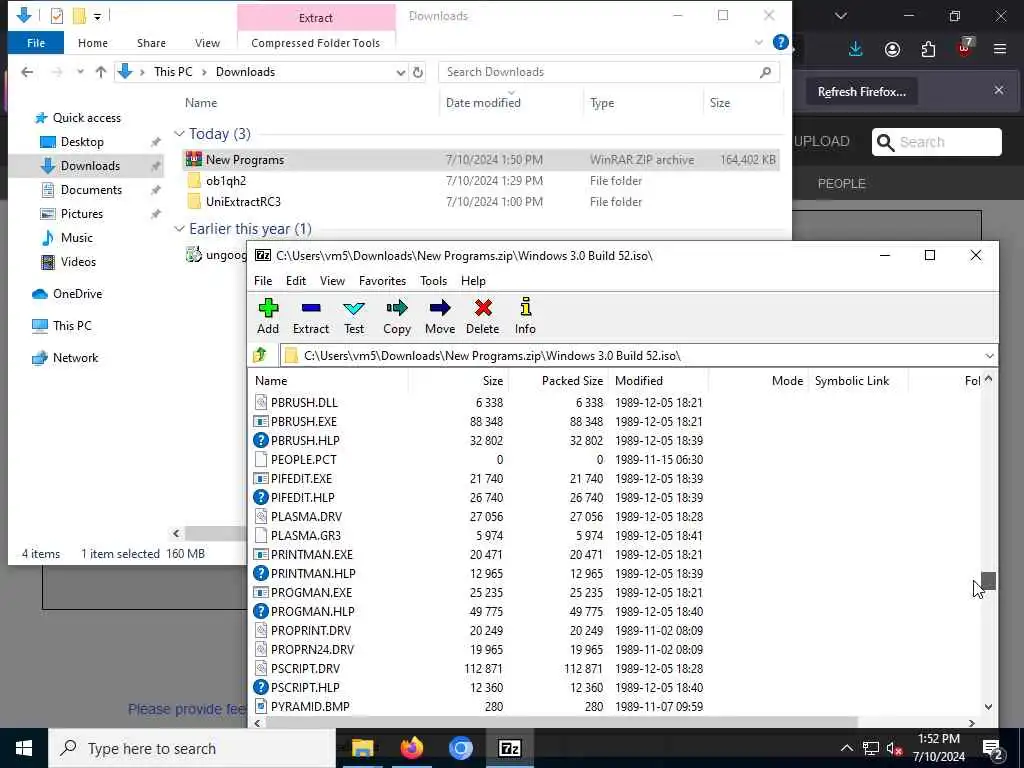
Task: Click the UPLOAD link in Firefox page
Action: [x=822, y=142]
